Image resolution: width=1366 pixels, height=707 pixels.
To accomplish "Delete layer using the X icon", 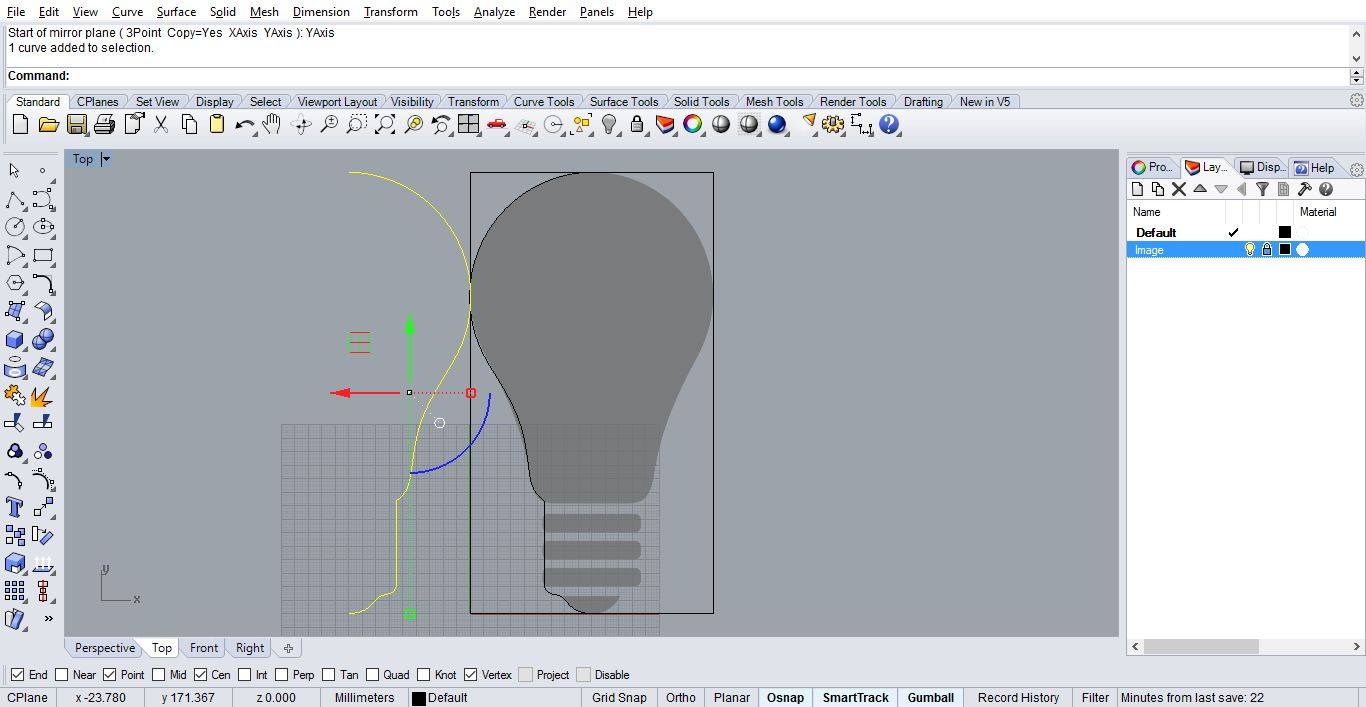I will pyautogui.click(x=1178, y=189).
